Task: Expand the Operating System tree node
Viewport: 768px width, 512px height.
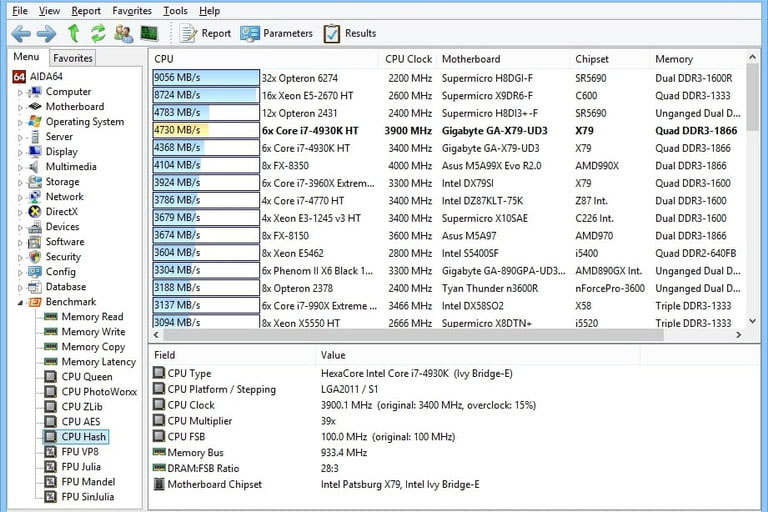Action: tap(20, 122)
